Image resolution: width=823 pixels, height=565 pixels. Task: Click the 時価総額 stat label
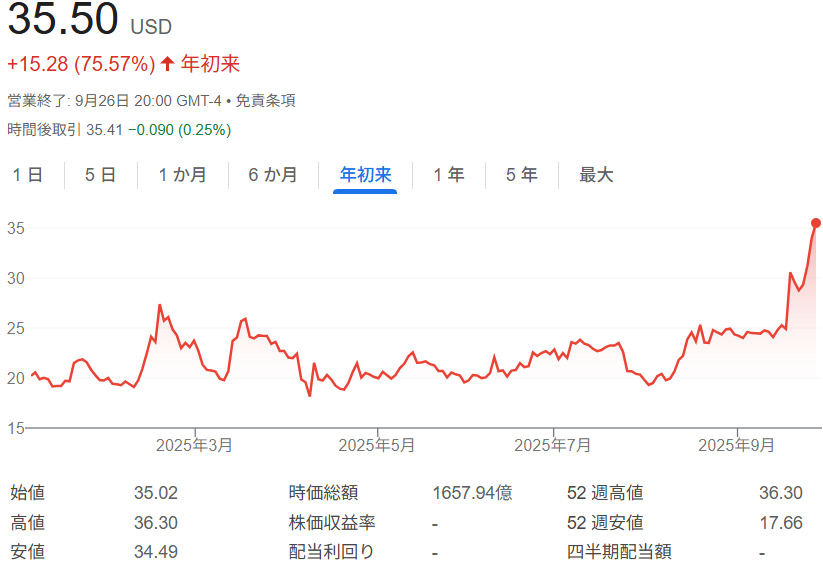tap(323, 493)
